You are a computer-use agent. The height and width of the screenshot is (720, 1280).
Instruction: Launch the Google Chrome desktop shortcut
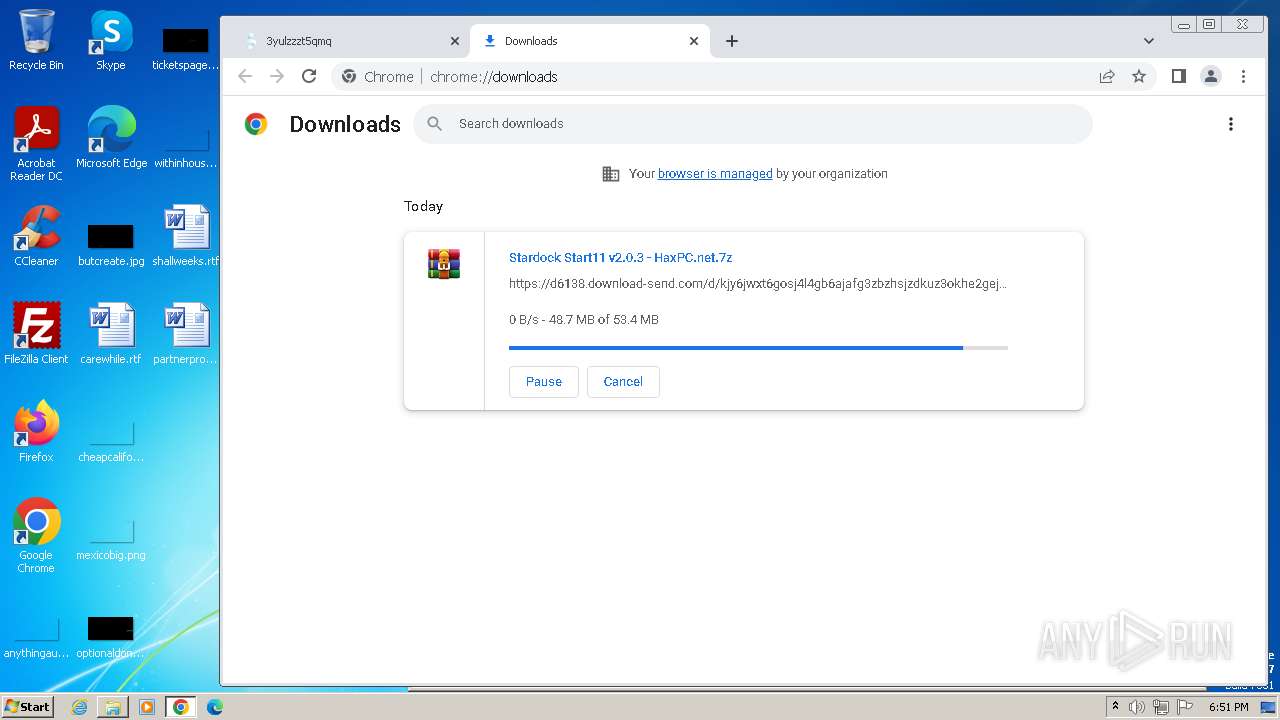[x=36, y=536]
